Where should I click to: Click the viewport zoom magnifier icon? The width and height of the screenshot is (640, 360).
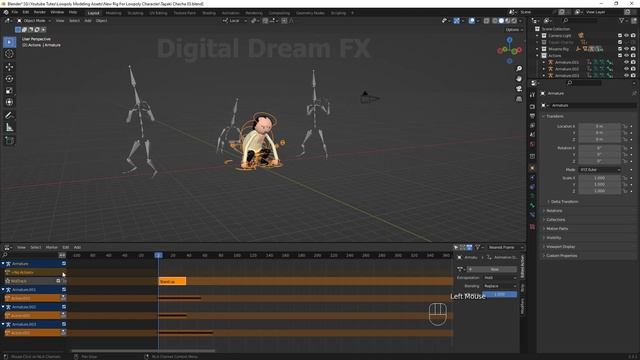519,69
